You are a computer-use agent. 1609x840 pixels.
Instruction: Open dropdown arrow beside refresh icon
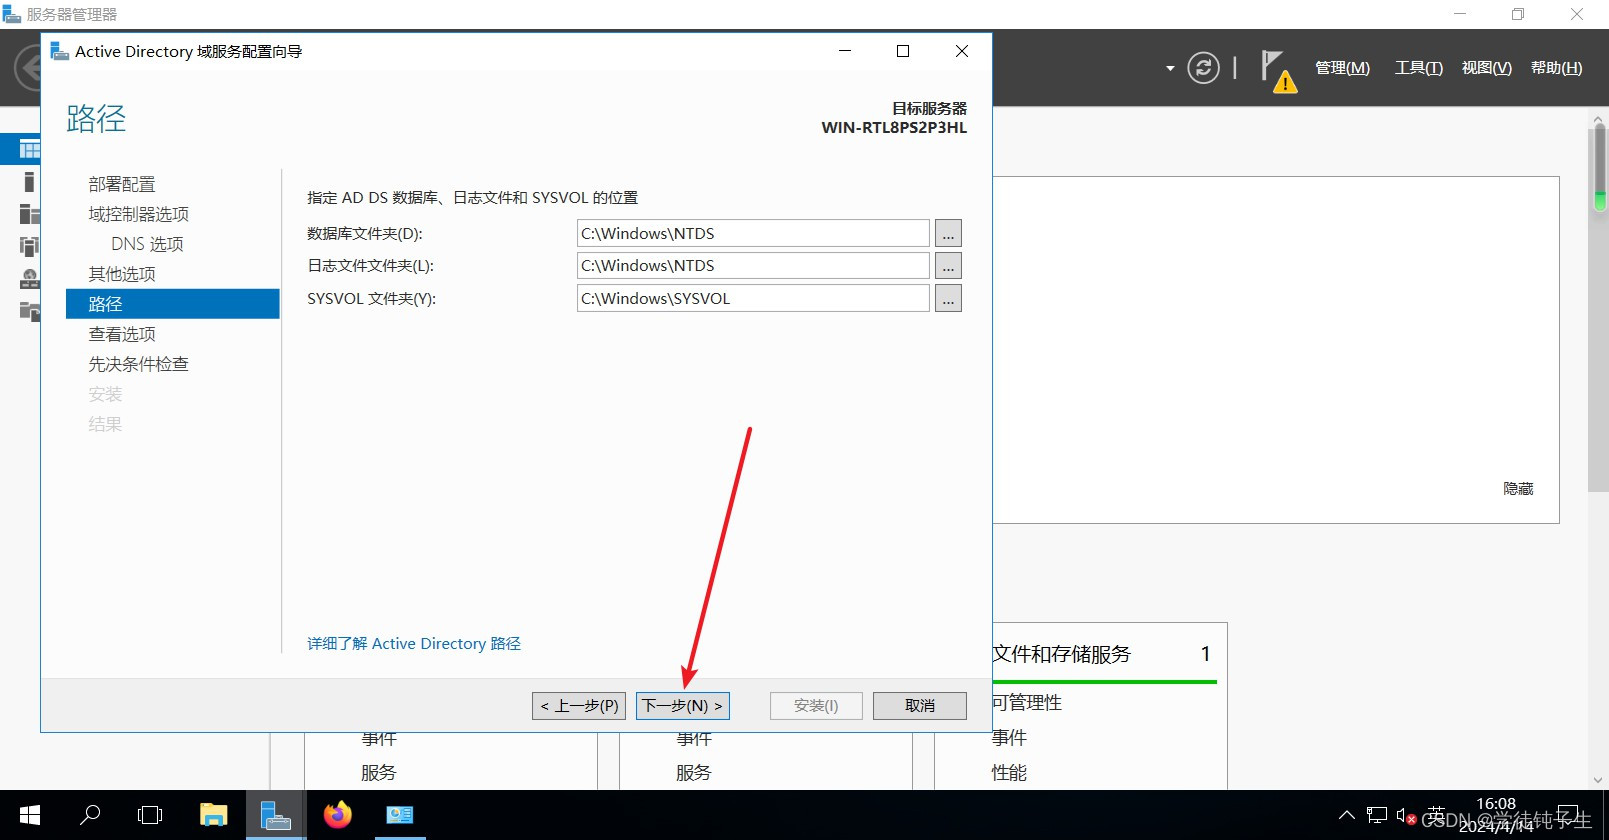pos(1170,69)
